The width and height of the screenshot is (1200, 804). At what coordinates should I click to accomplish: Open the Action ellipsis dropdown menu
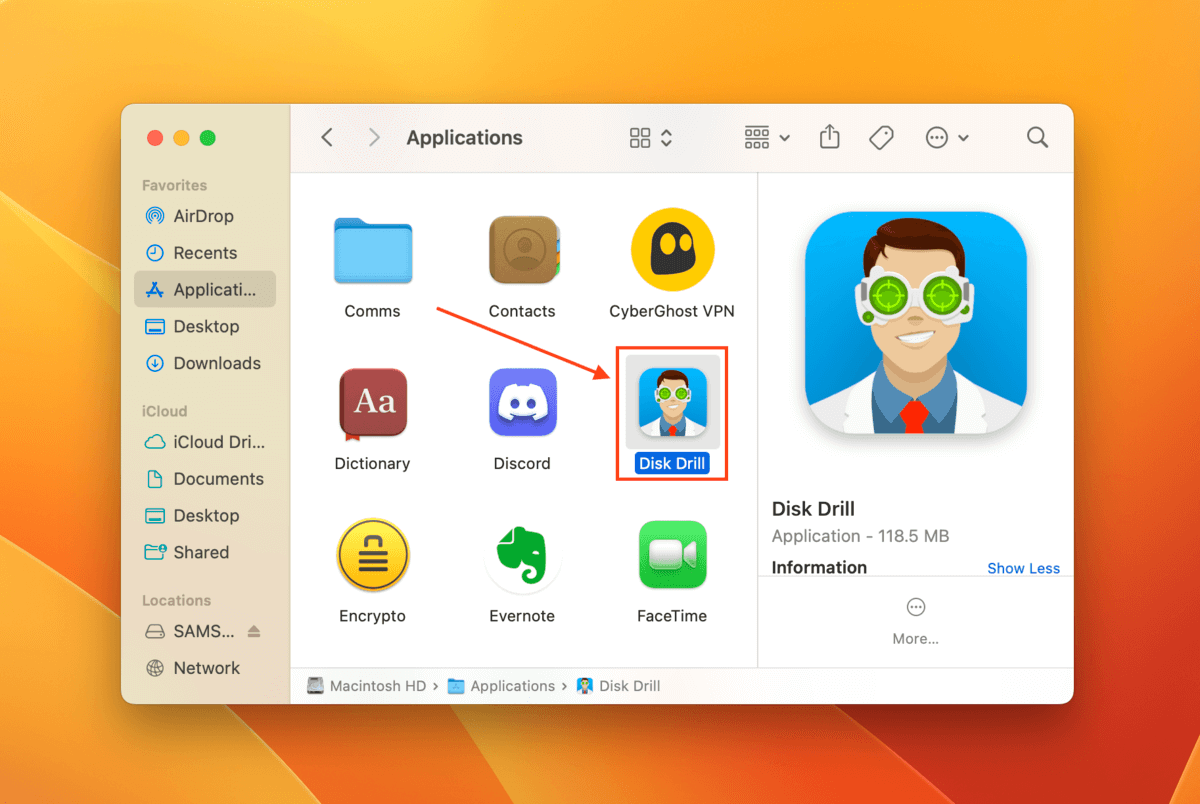tap(947, 138)
